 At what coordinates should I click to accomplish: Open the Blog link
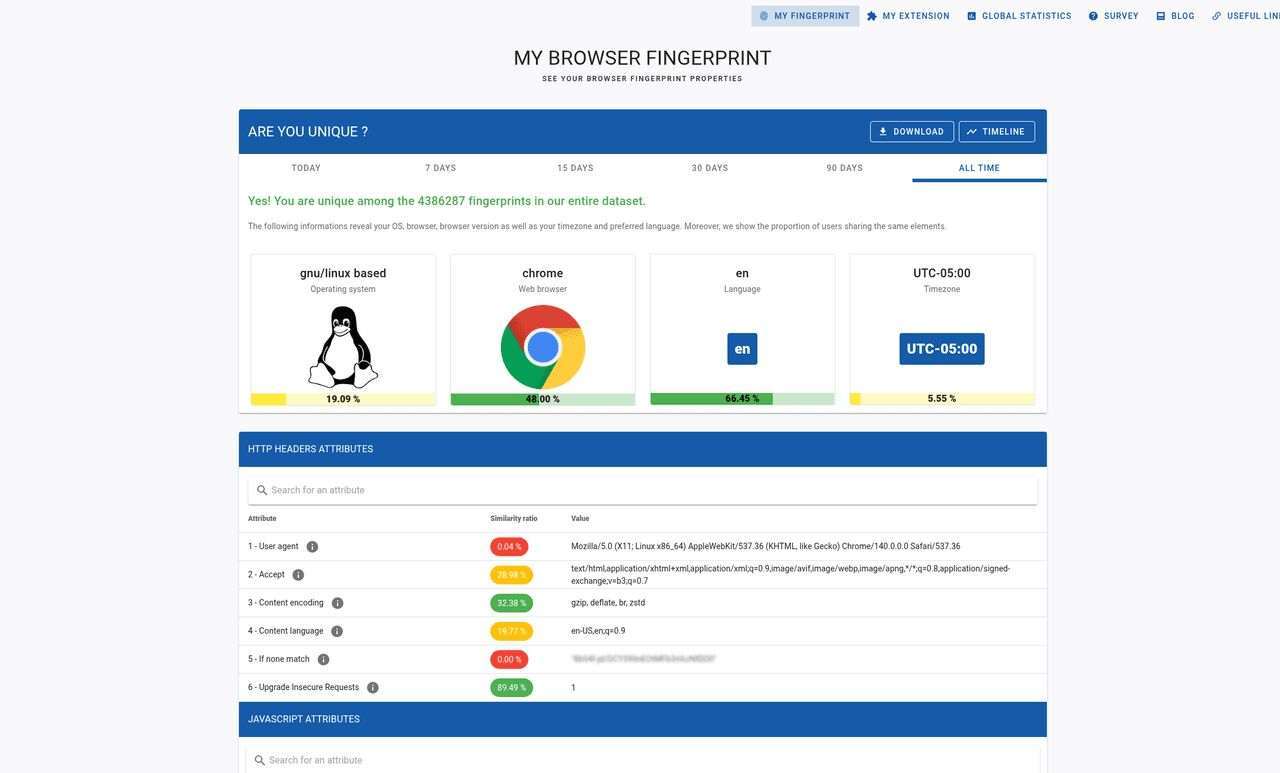[x=1175, y=16]
